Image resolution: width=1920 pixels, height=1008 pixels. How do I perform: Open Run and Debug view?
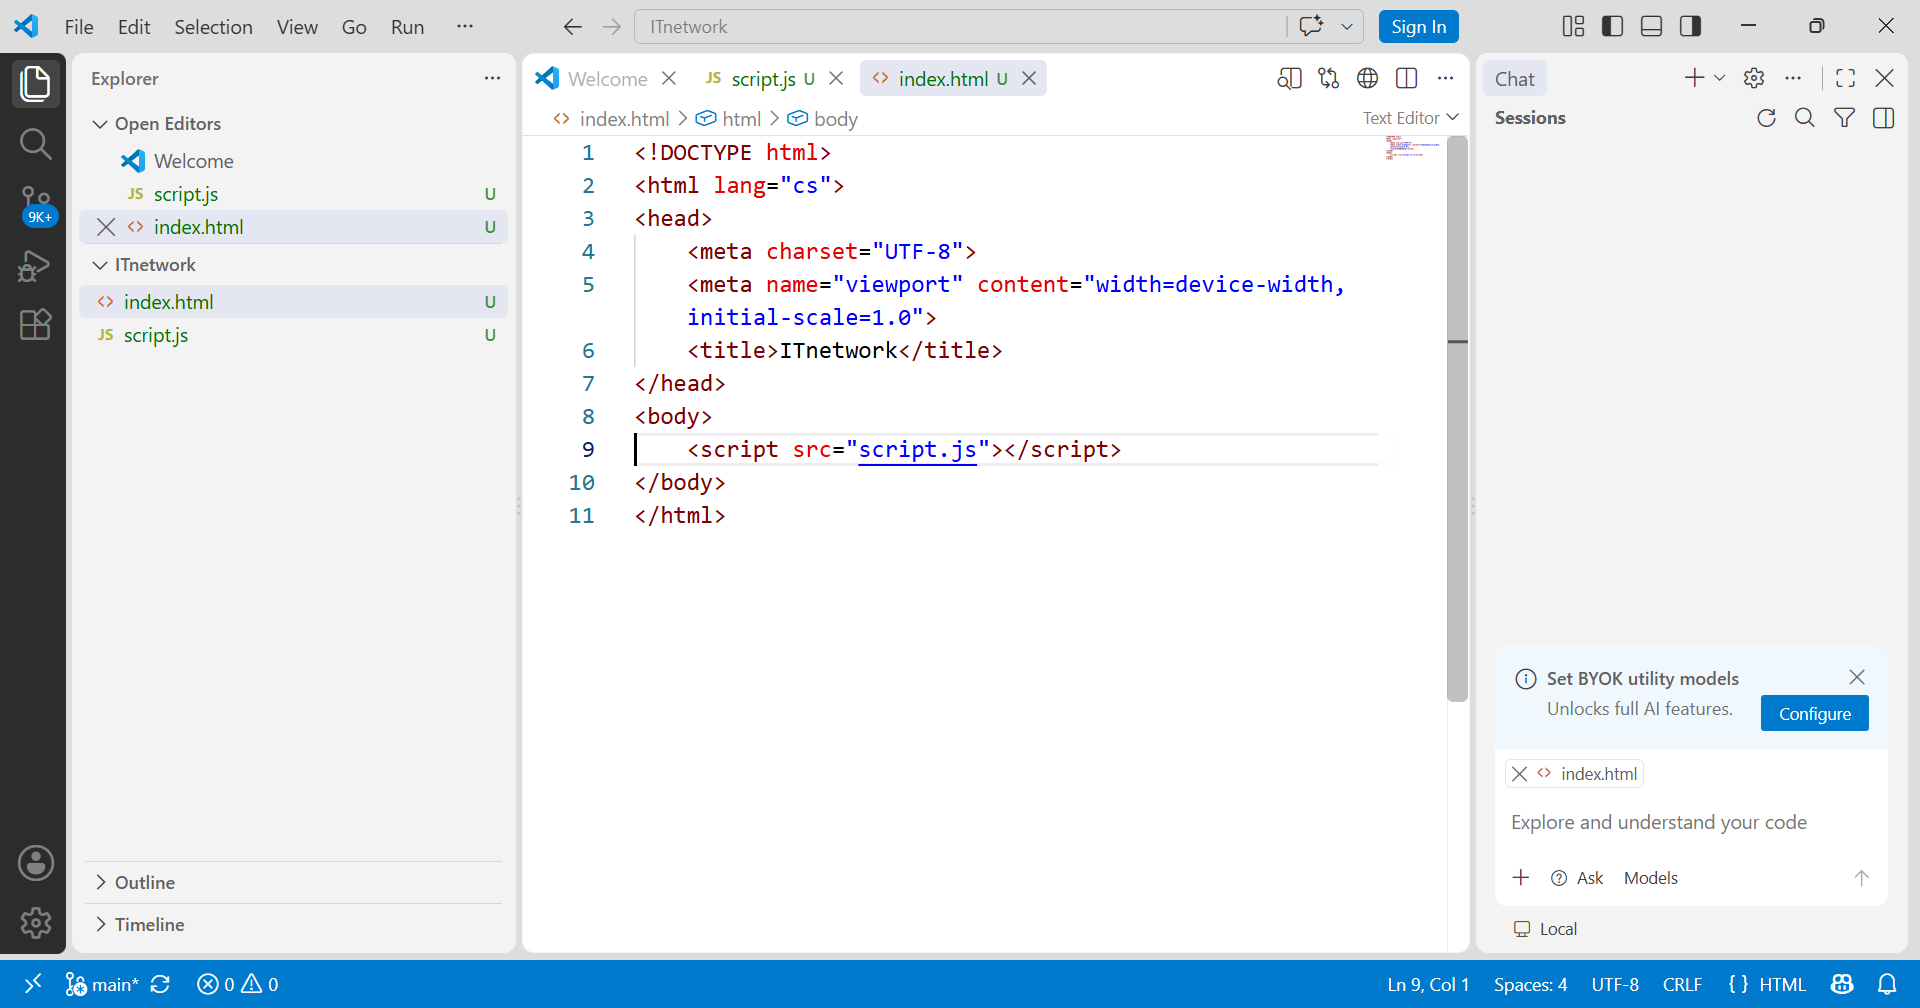(x=35, y=265)
